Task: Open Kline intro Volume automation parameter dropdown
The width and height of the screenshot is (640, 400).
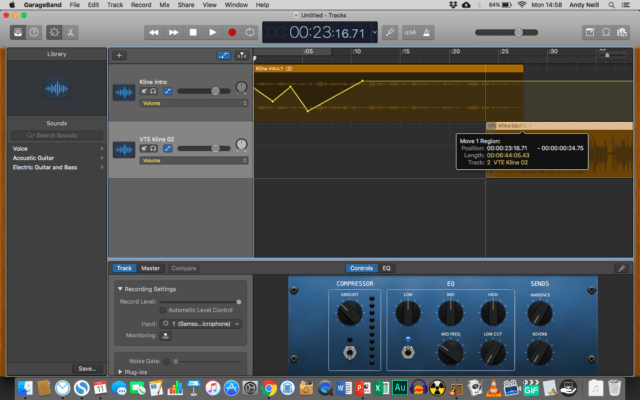Action: pos(193,103)
